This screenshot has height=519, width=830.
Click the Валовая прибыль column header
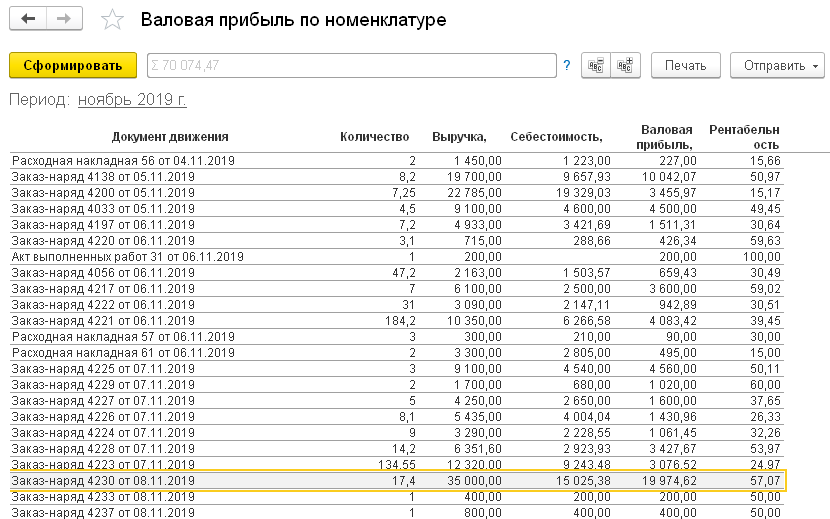667,137
